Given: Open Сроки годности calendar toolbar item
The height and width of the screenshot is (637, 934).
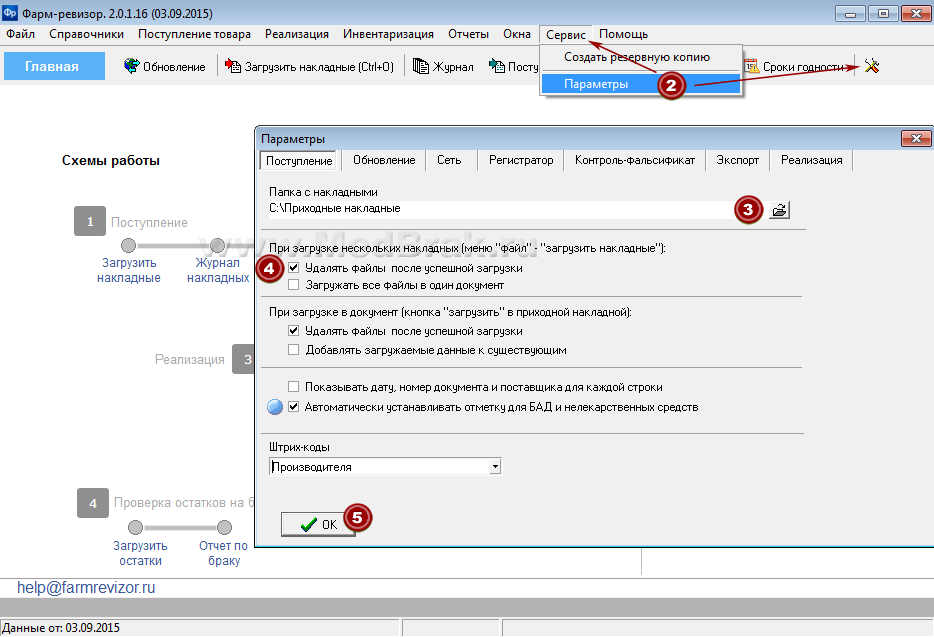Looking at the screenshot, I should coord(795,67).
